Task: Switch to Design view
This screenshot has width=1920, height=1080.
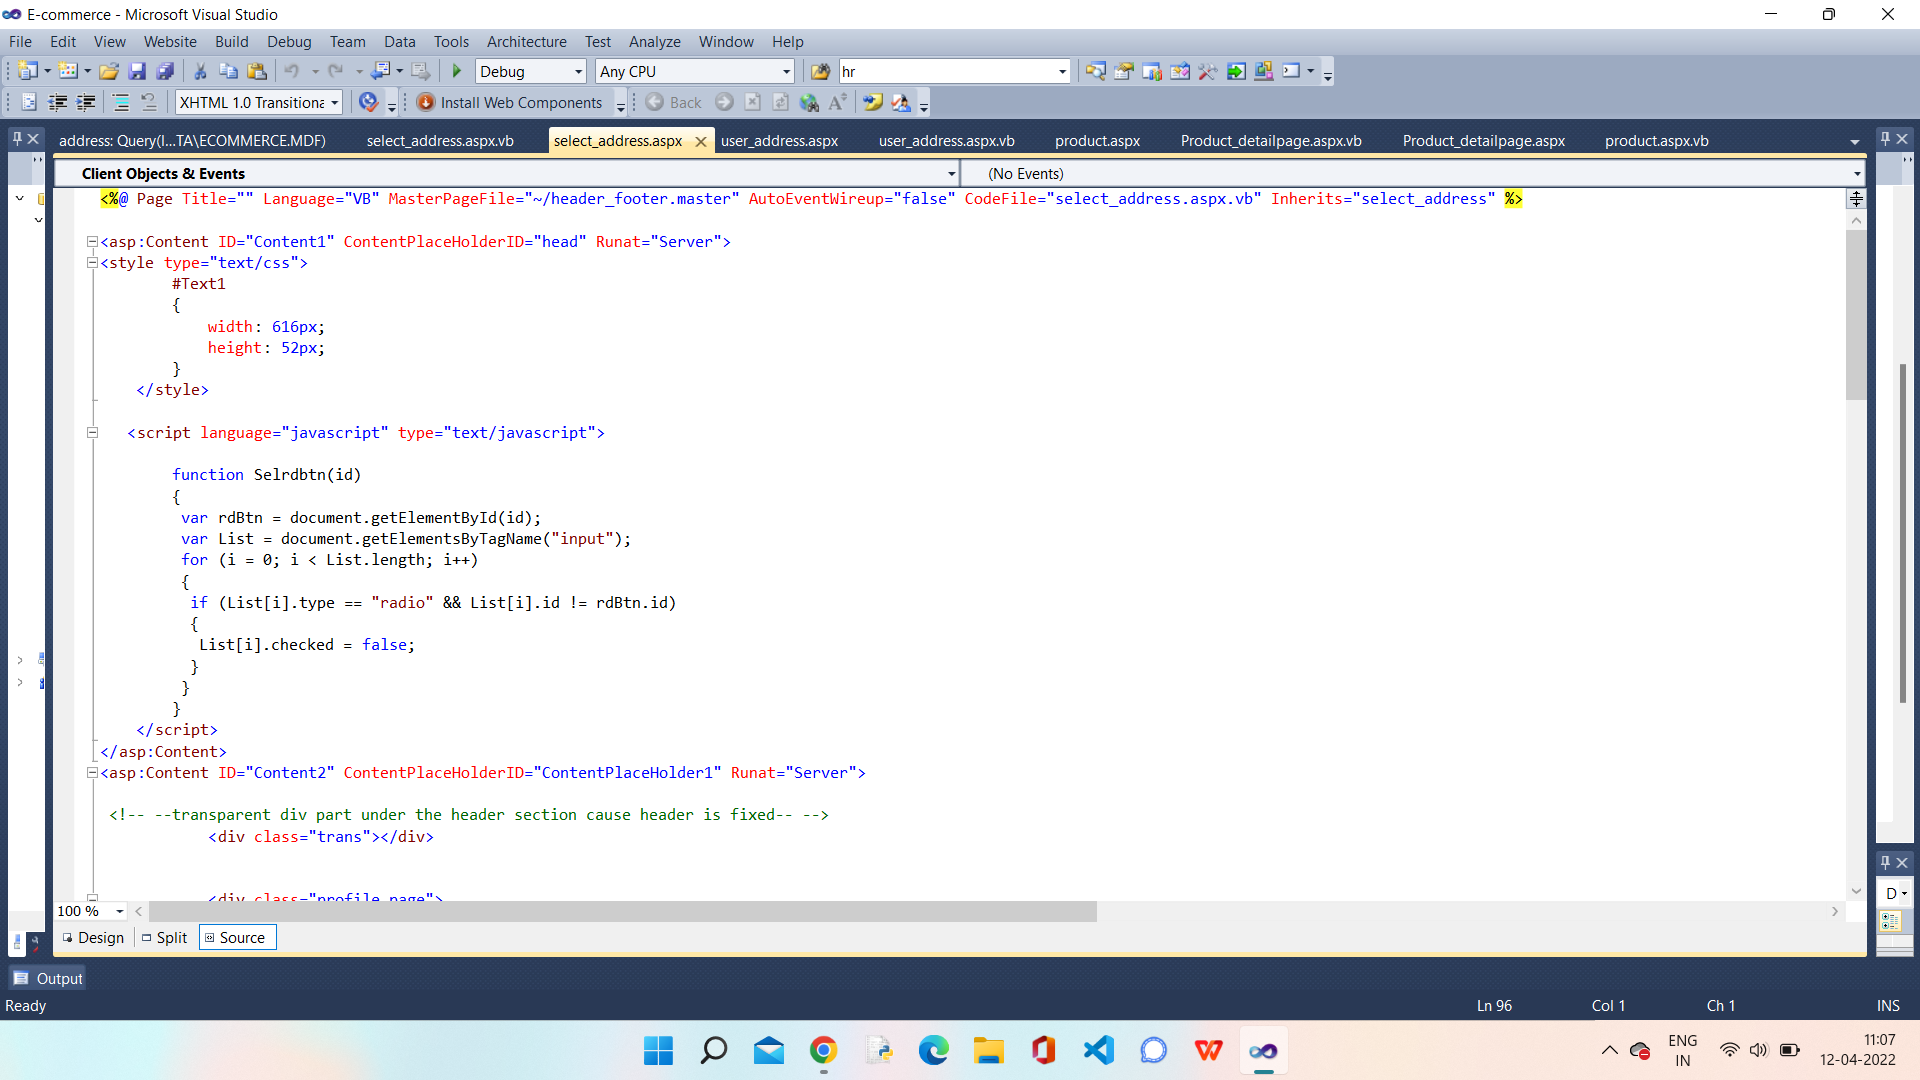Action: click(x=94, y=937)
